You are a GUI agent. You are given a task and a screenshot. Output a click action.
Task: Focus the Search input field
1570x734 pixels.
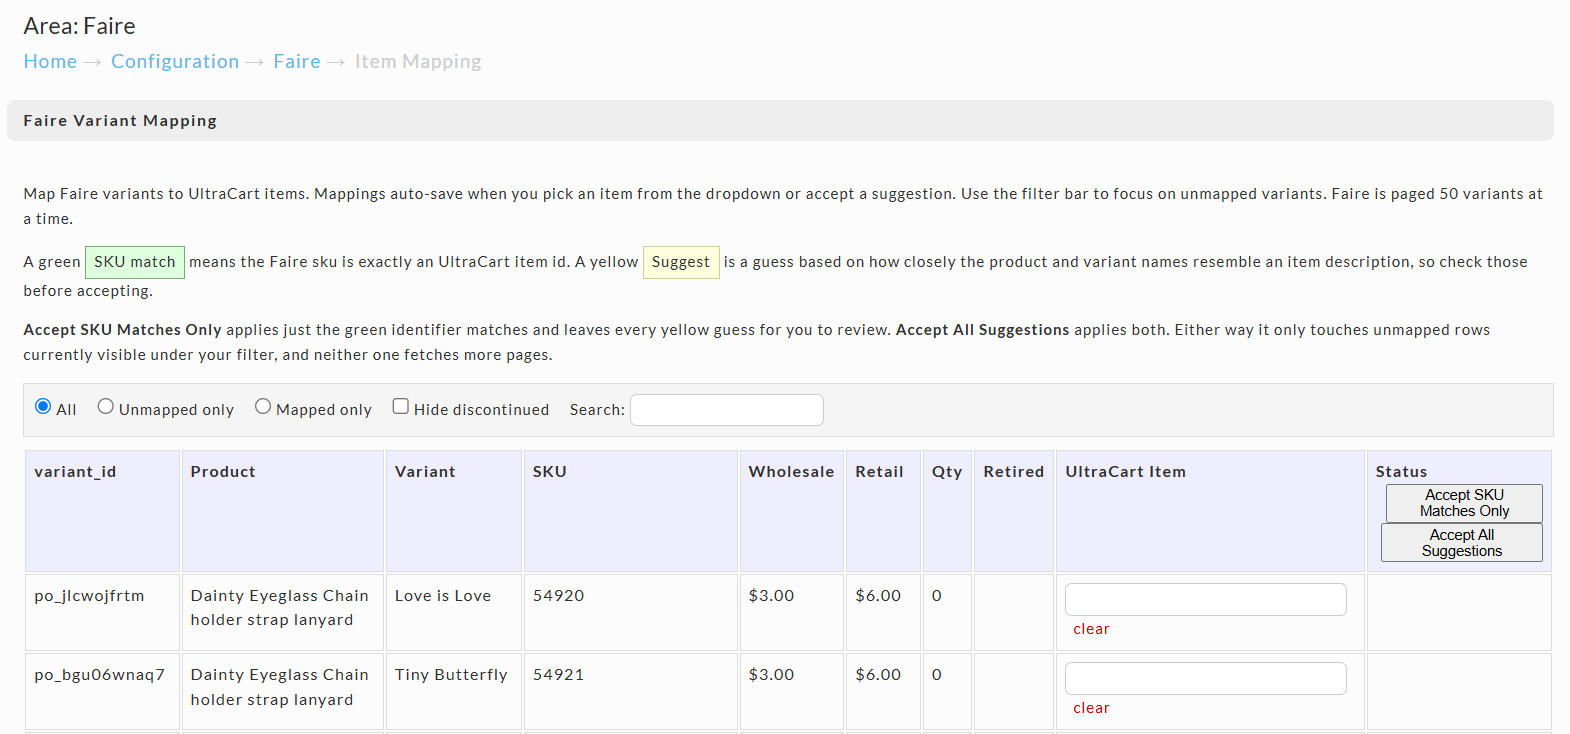click(727, 410)
